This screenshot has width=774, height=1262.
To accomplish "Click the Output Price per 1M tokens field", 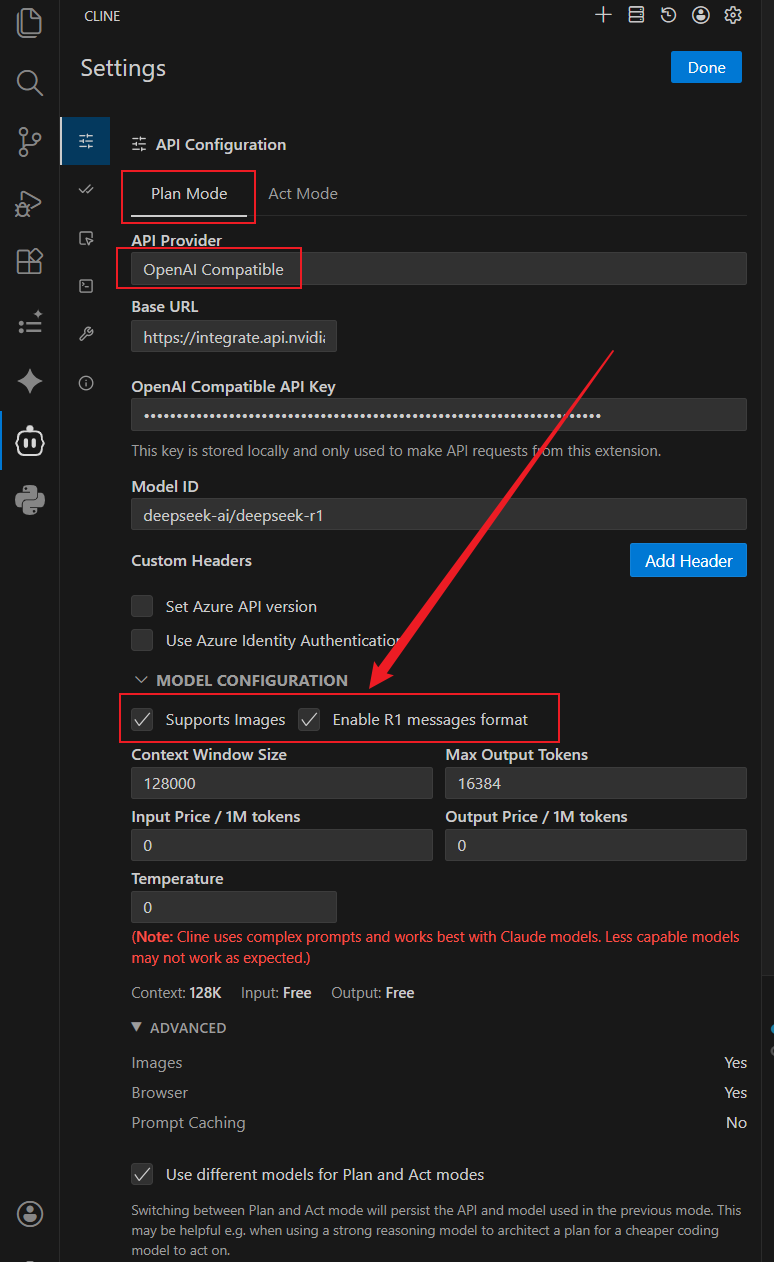I will pyautogui.click(x=596, y=845).
